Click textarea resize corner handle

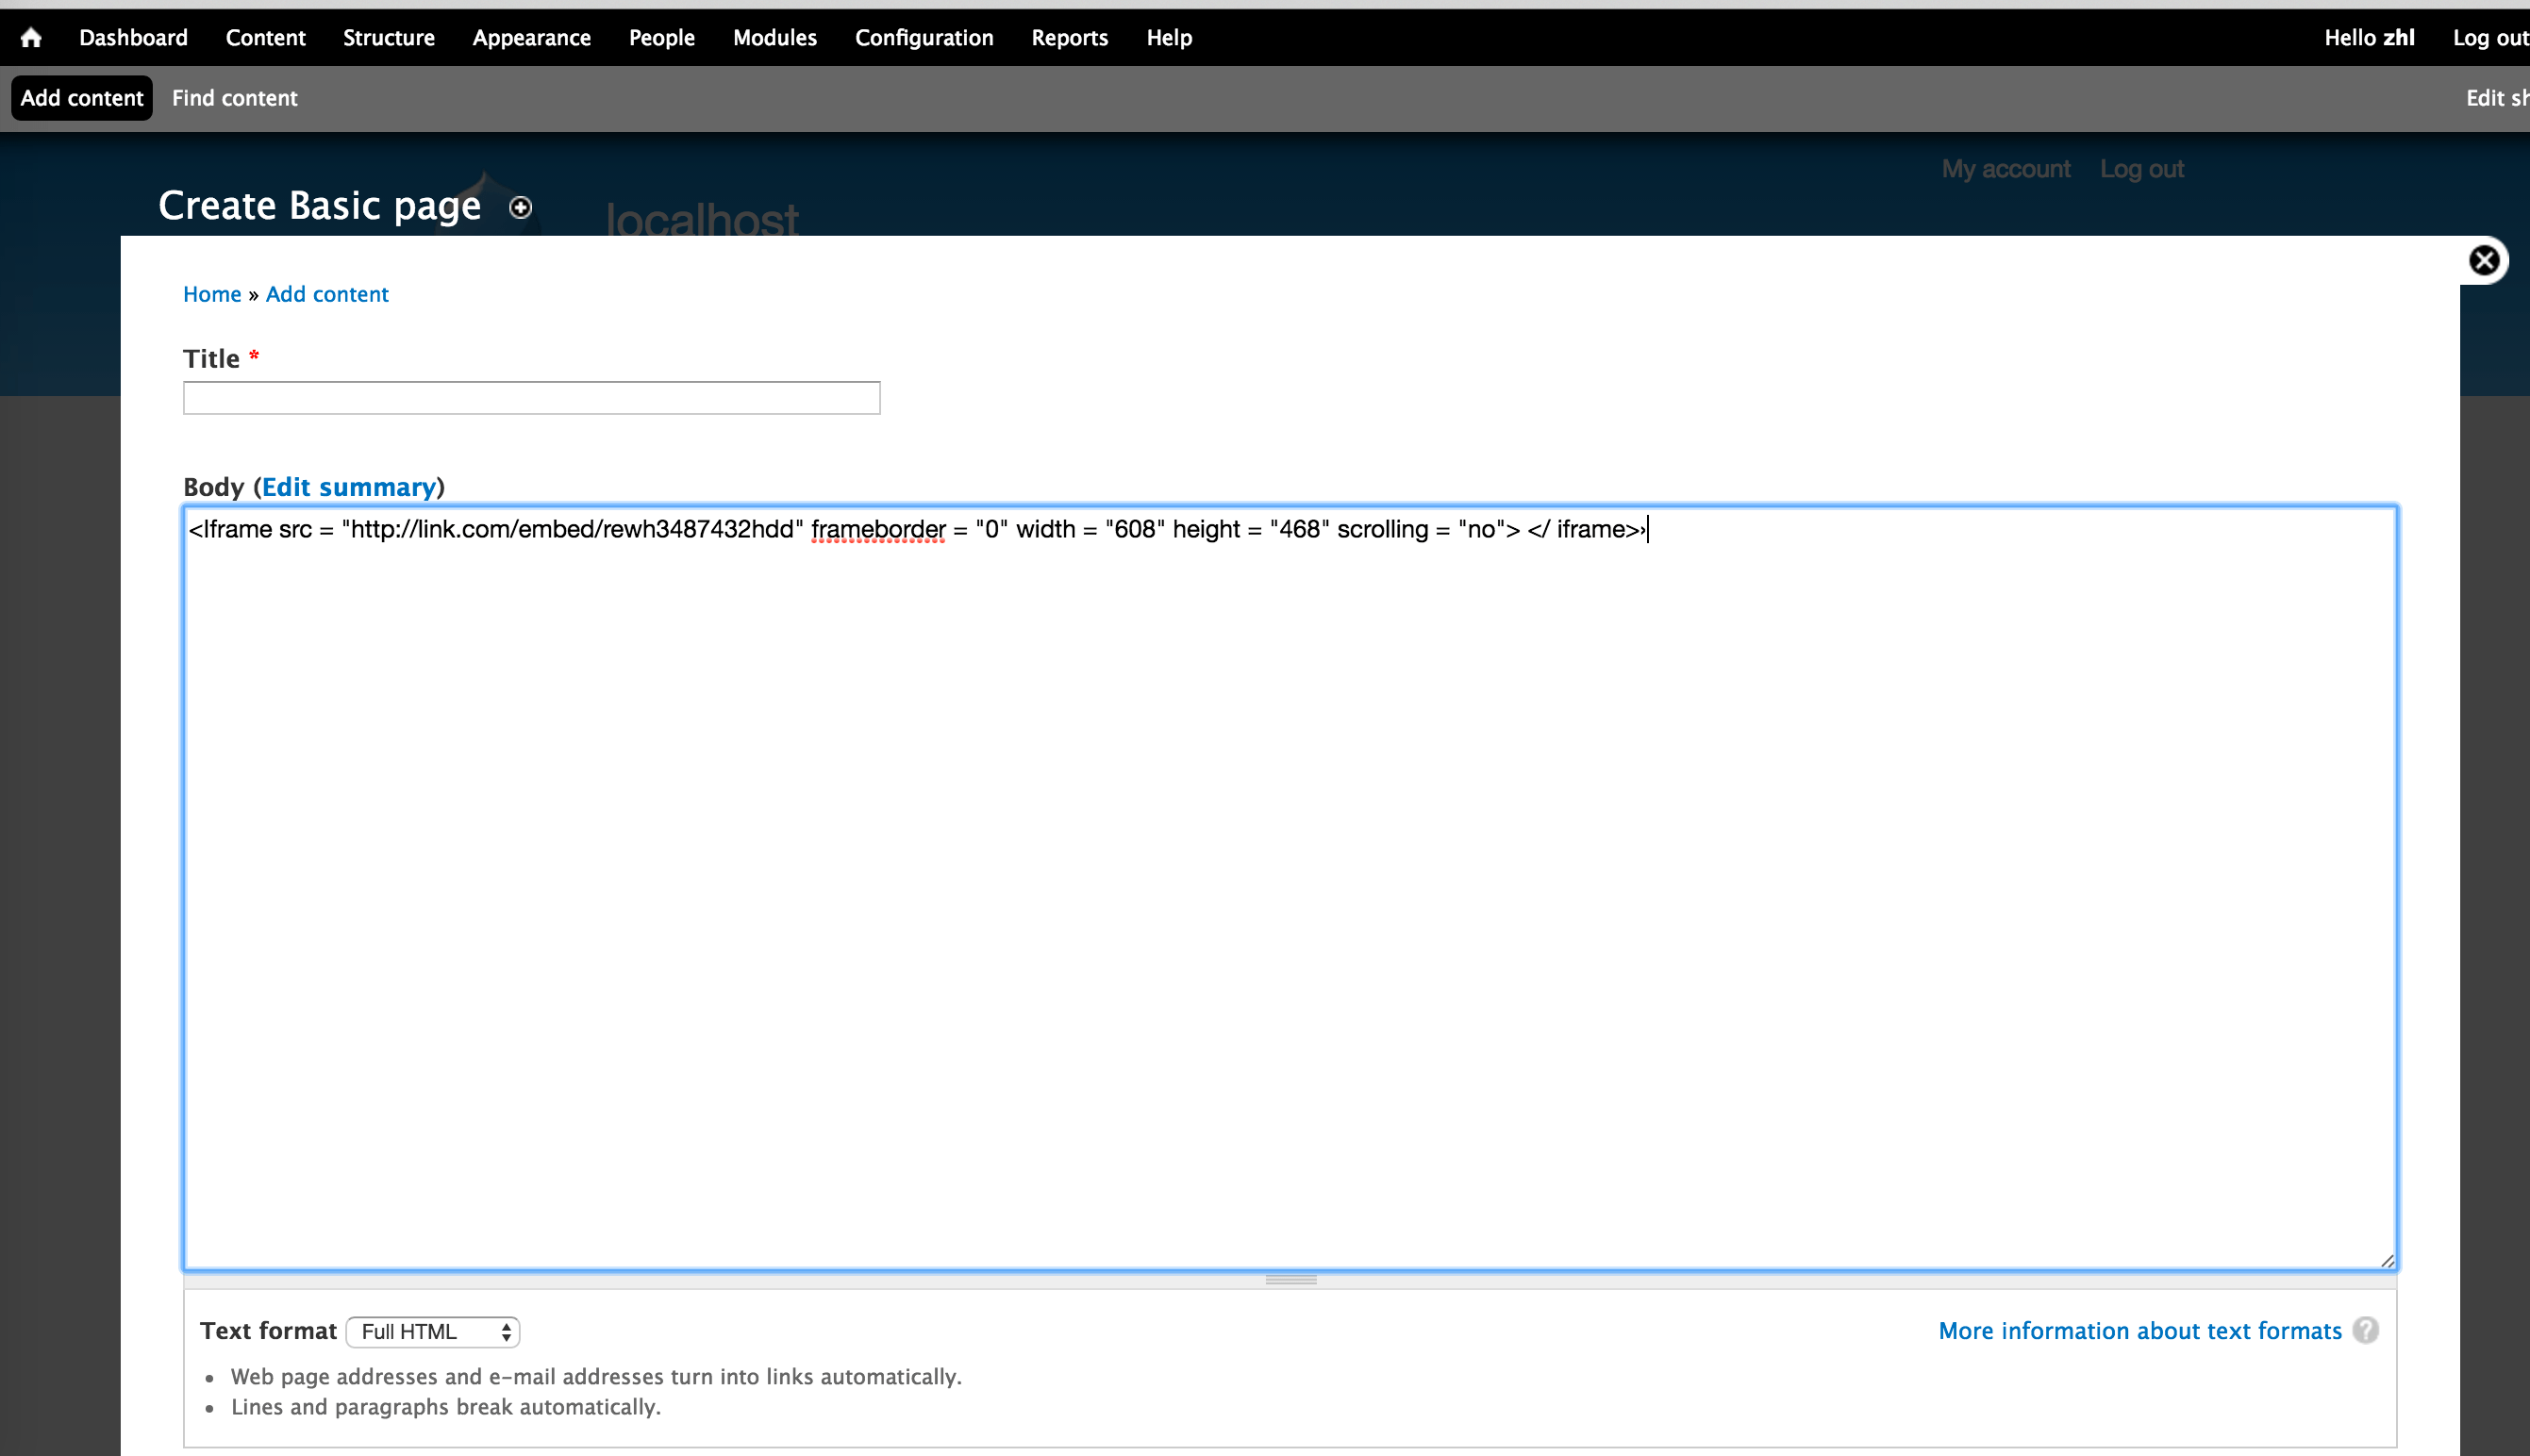(2386, 1261)
